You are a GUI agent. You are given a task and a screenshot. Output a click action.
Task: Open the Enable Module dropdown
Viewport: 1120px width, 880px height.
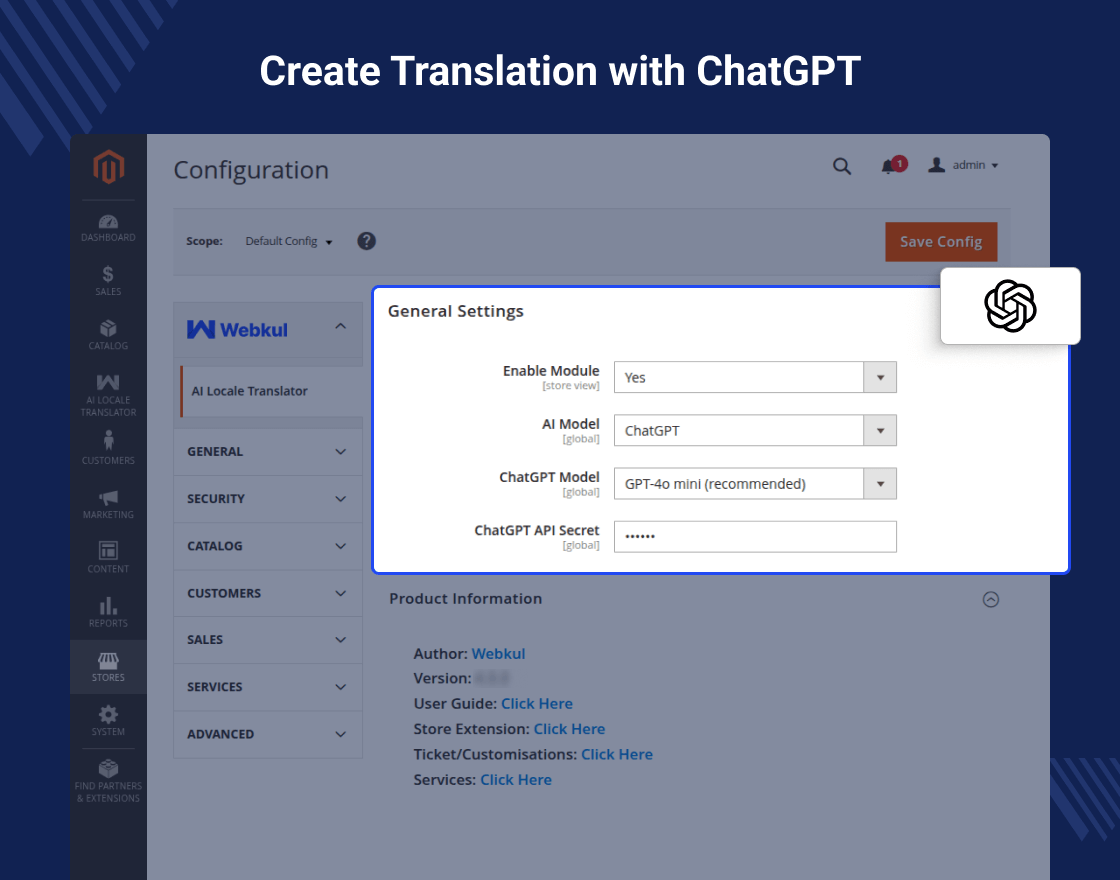click(x=755, y=377)
